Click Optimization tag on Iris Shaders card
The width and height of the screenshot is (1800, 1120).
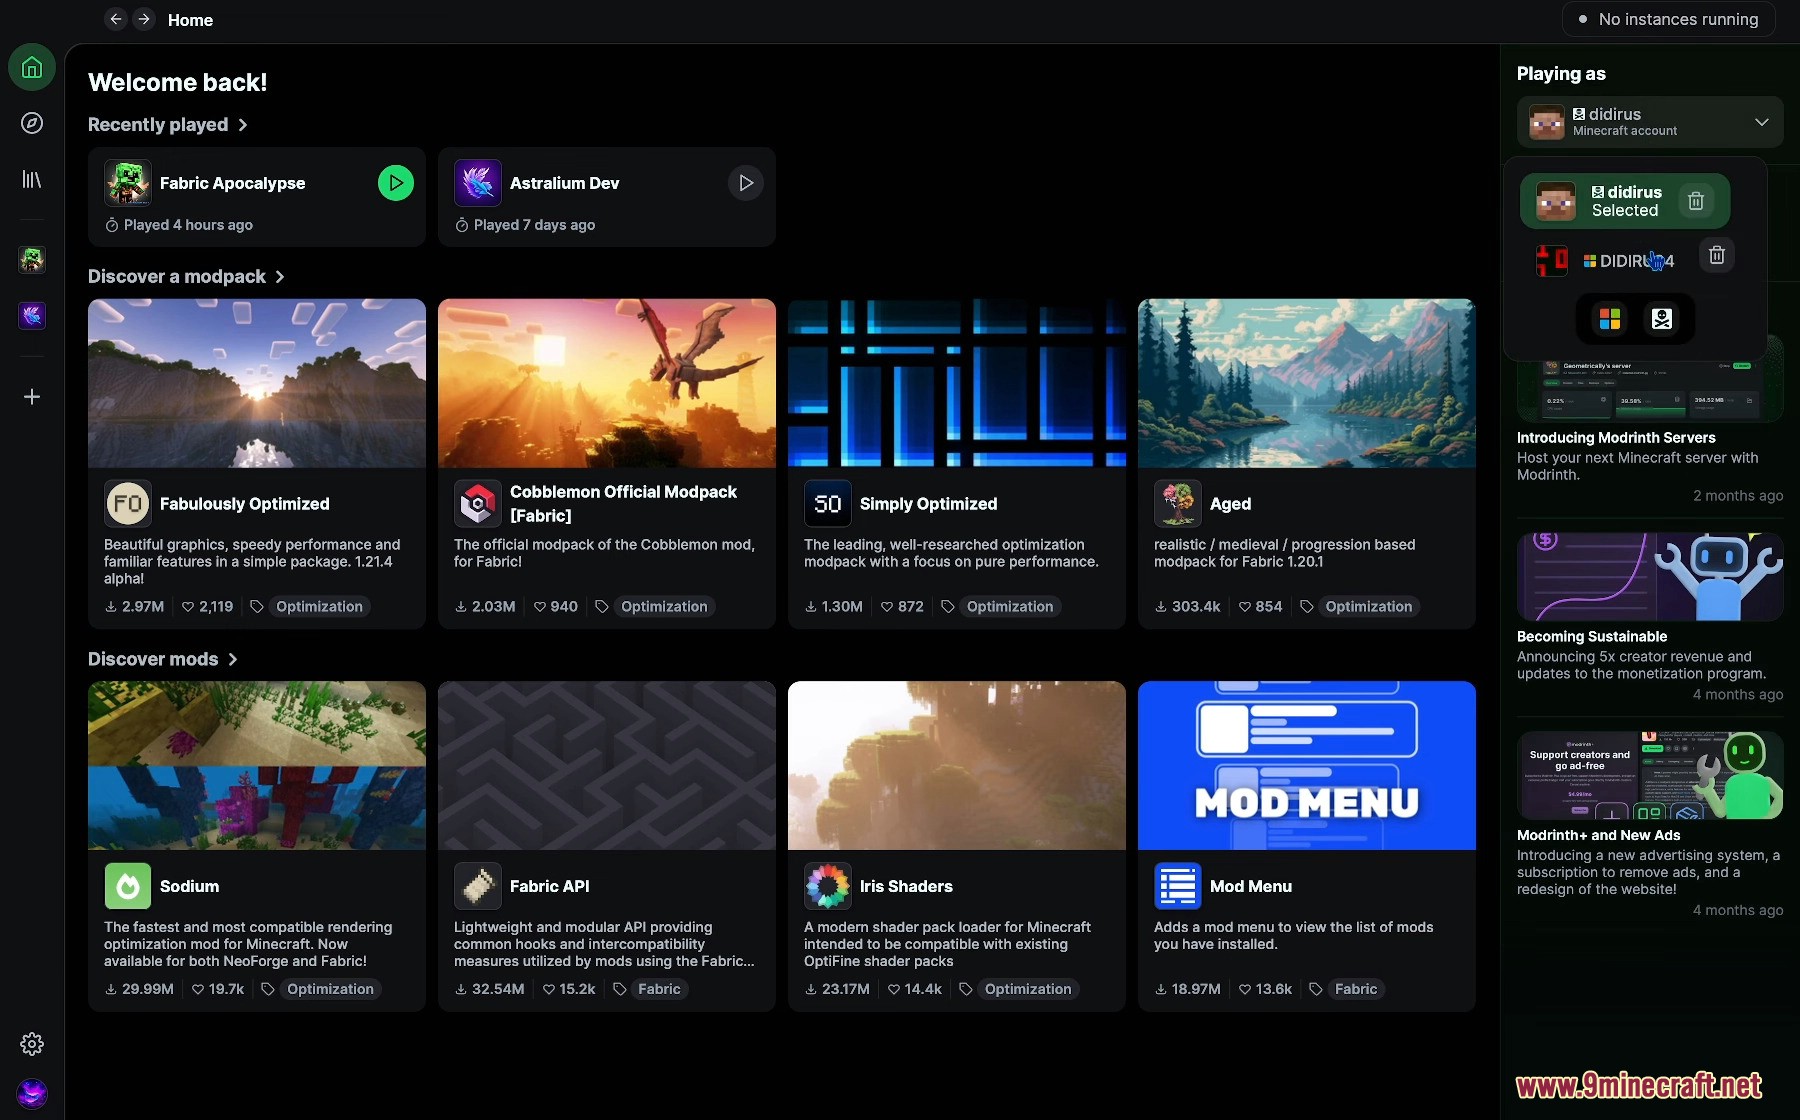tap(1028, 989)
